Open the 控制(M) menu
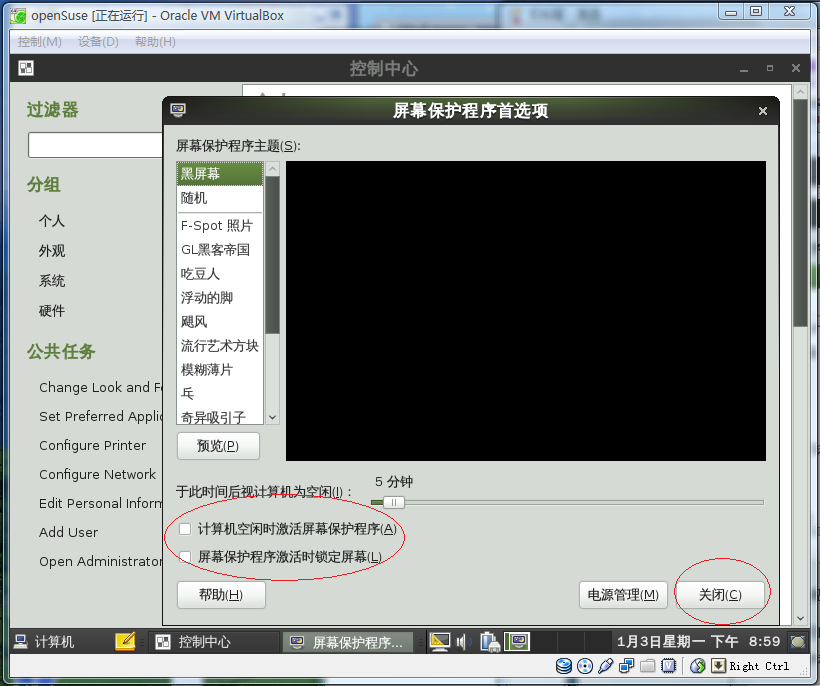 point(40,42)
